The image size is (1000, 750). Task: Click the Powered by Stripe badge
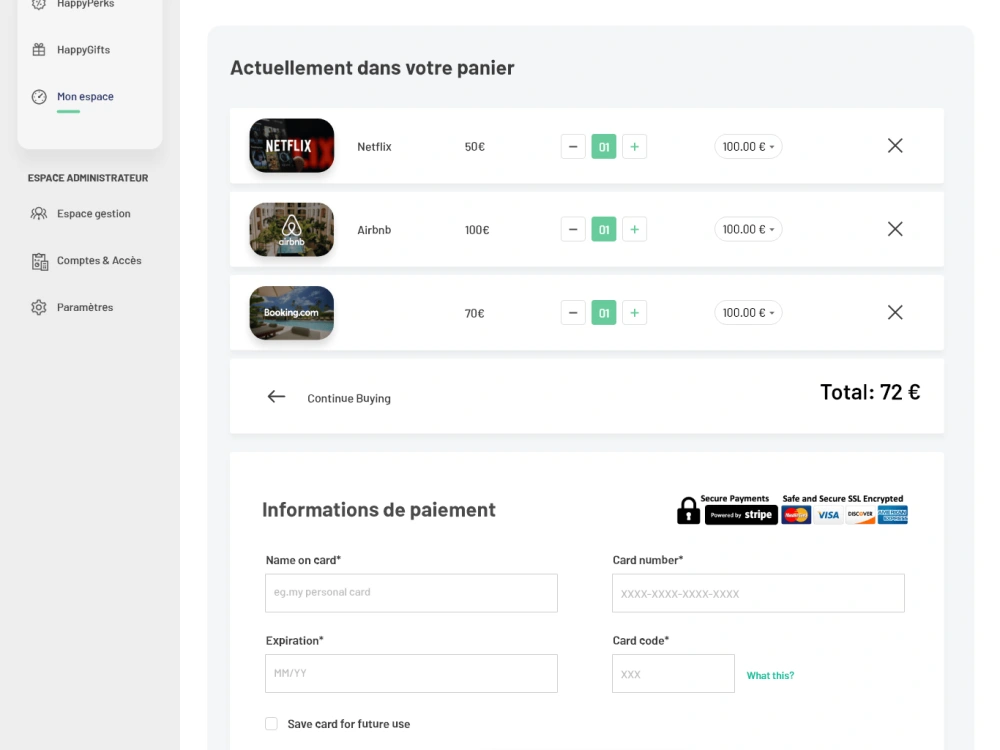pyautogui.click(x=741, y=515)
